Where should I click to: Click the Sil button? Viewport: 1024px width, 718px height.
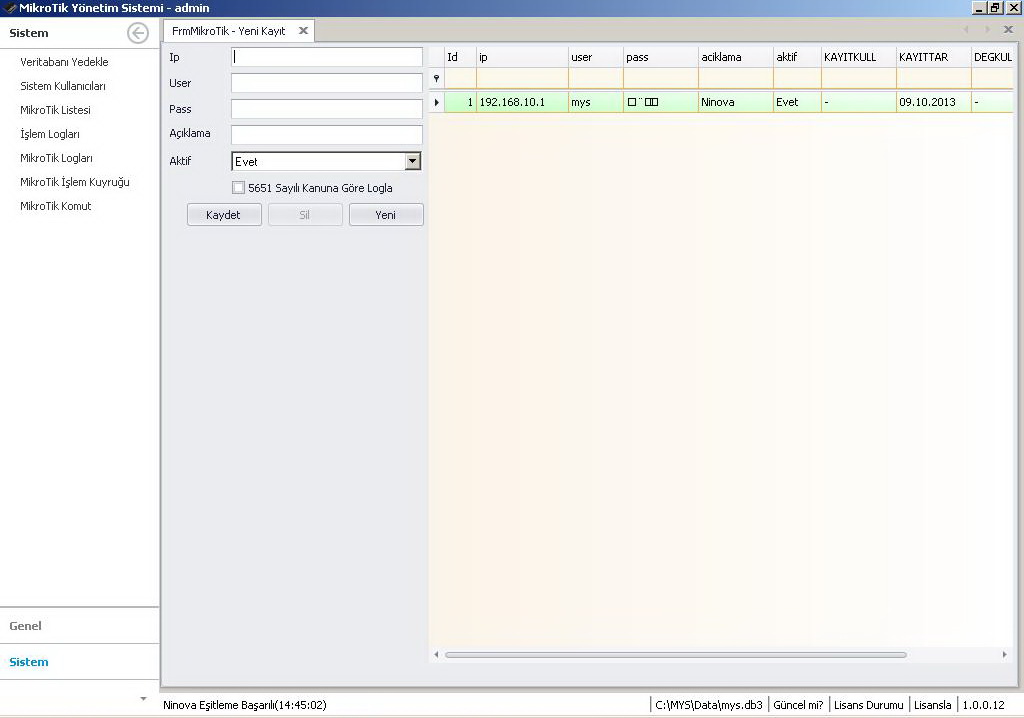[x=305, y=215]
